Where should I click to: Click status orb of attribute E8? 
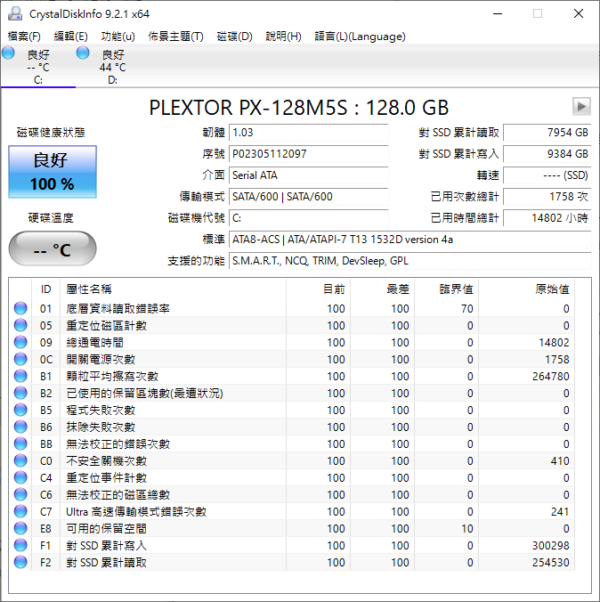[x=20, y=528]
